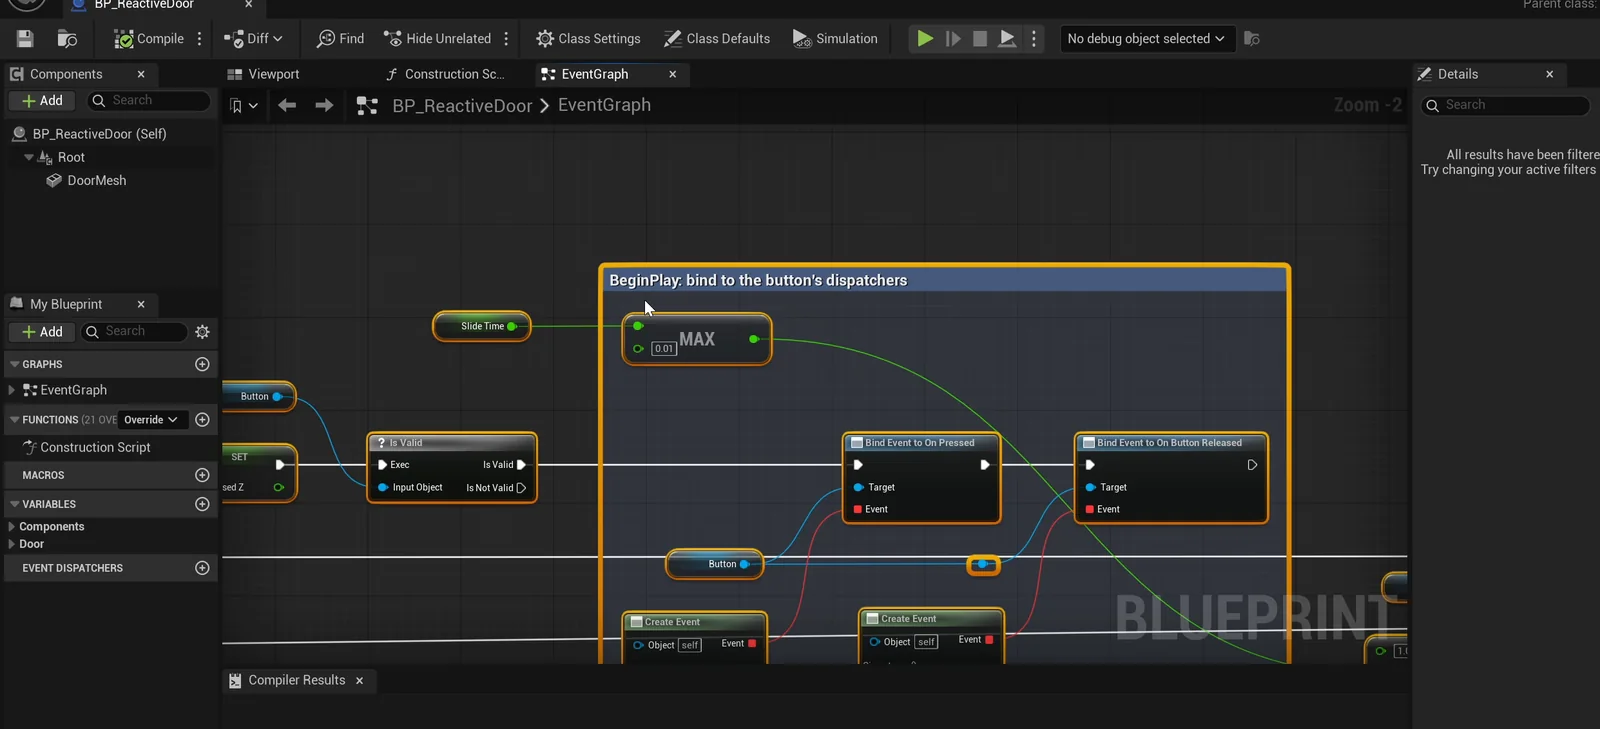Add a new graph with plus icon

pyautogui.click(x=202, y=364)
